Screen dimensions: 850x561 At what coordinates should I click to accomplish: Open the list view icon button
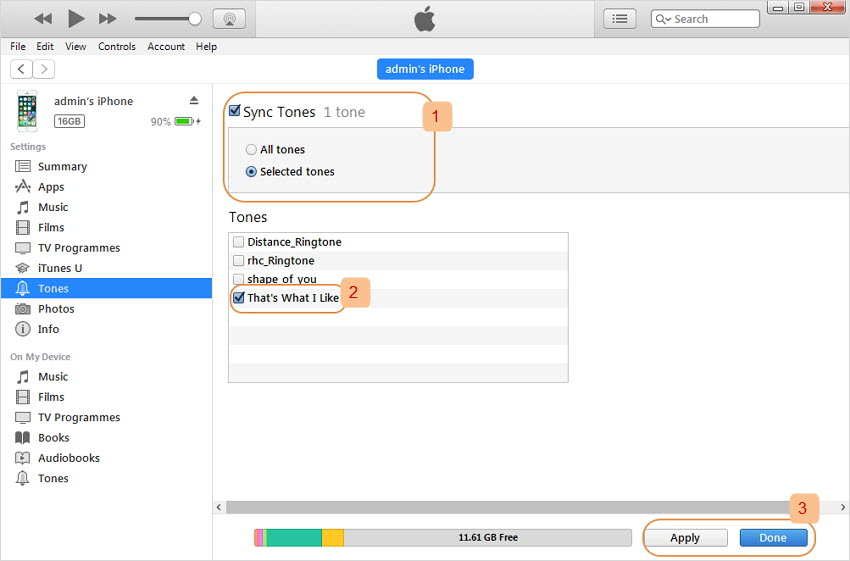coord(620,19)
